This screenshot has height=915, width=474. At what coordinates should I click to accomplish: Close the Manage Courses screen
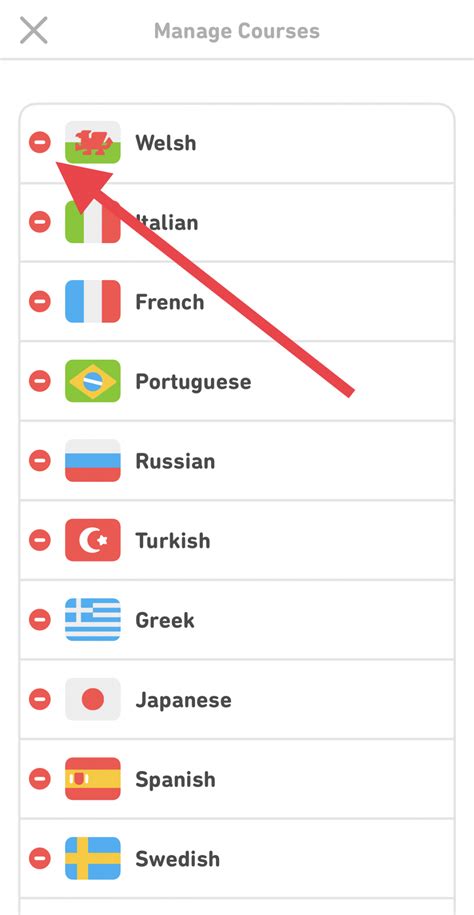[34, 30]
